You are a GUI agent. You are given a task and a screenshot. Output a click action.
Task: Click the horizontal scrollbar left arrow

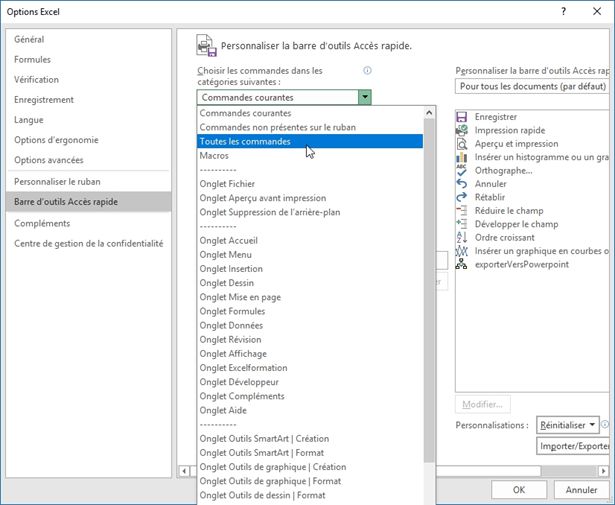click(x=184, y=470)
